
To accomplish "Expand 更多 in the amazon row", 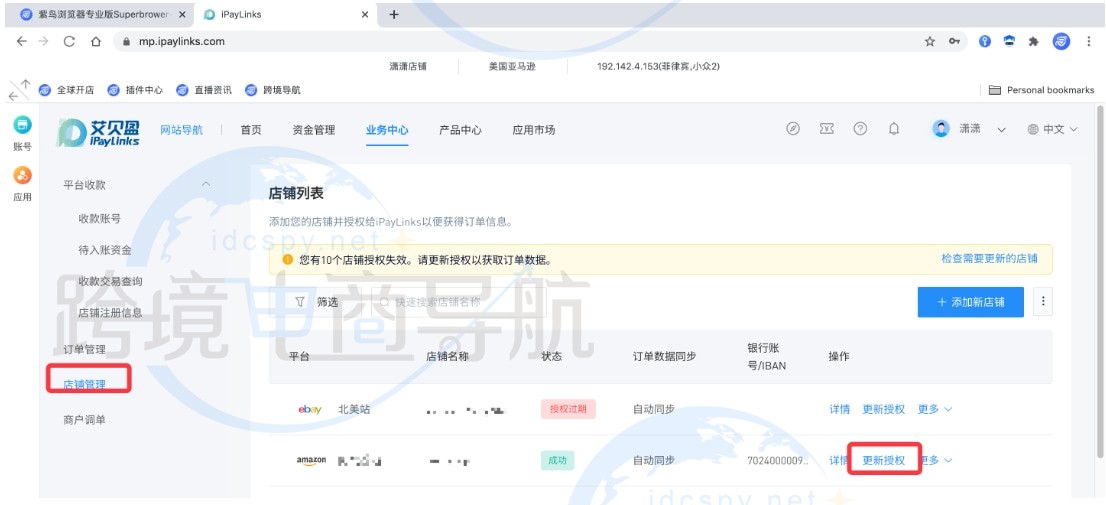I will 937,461.
